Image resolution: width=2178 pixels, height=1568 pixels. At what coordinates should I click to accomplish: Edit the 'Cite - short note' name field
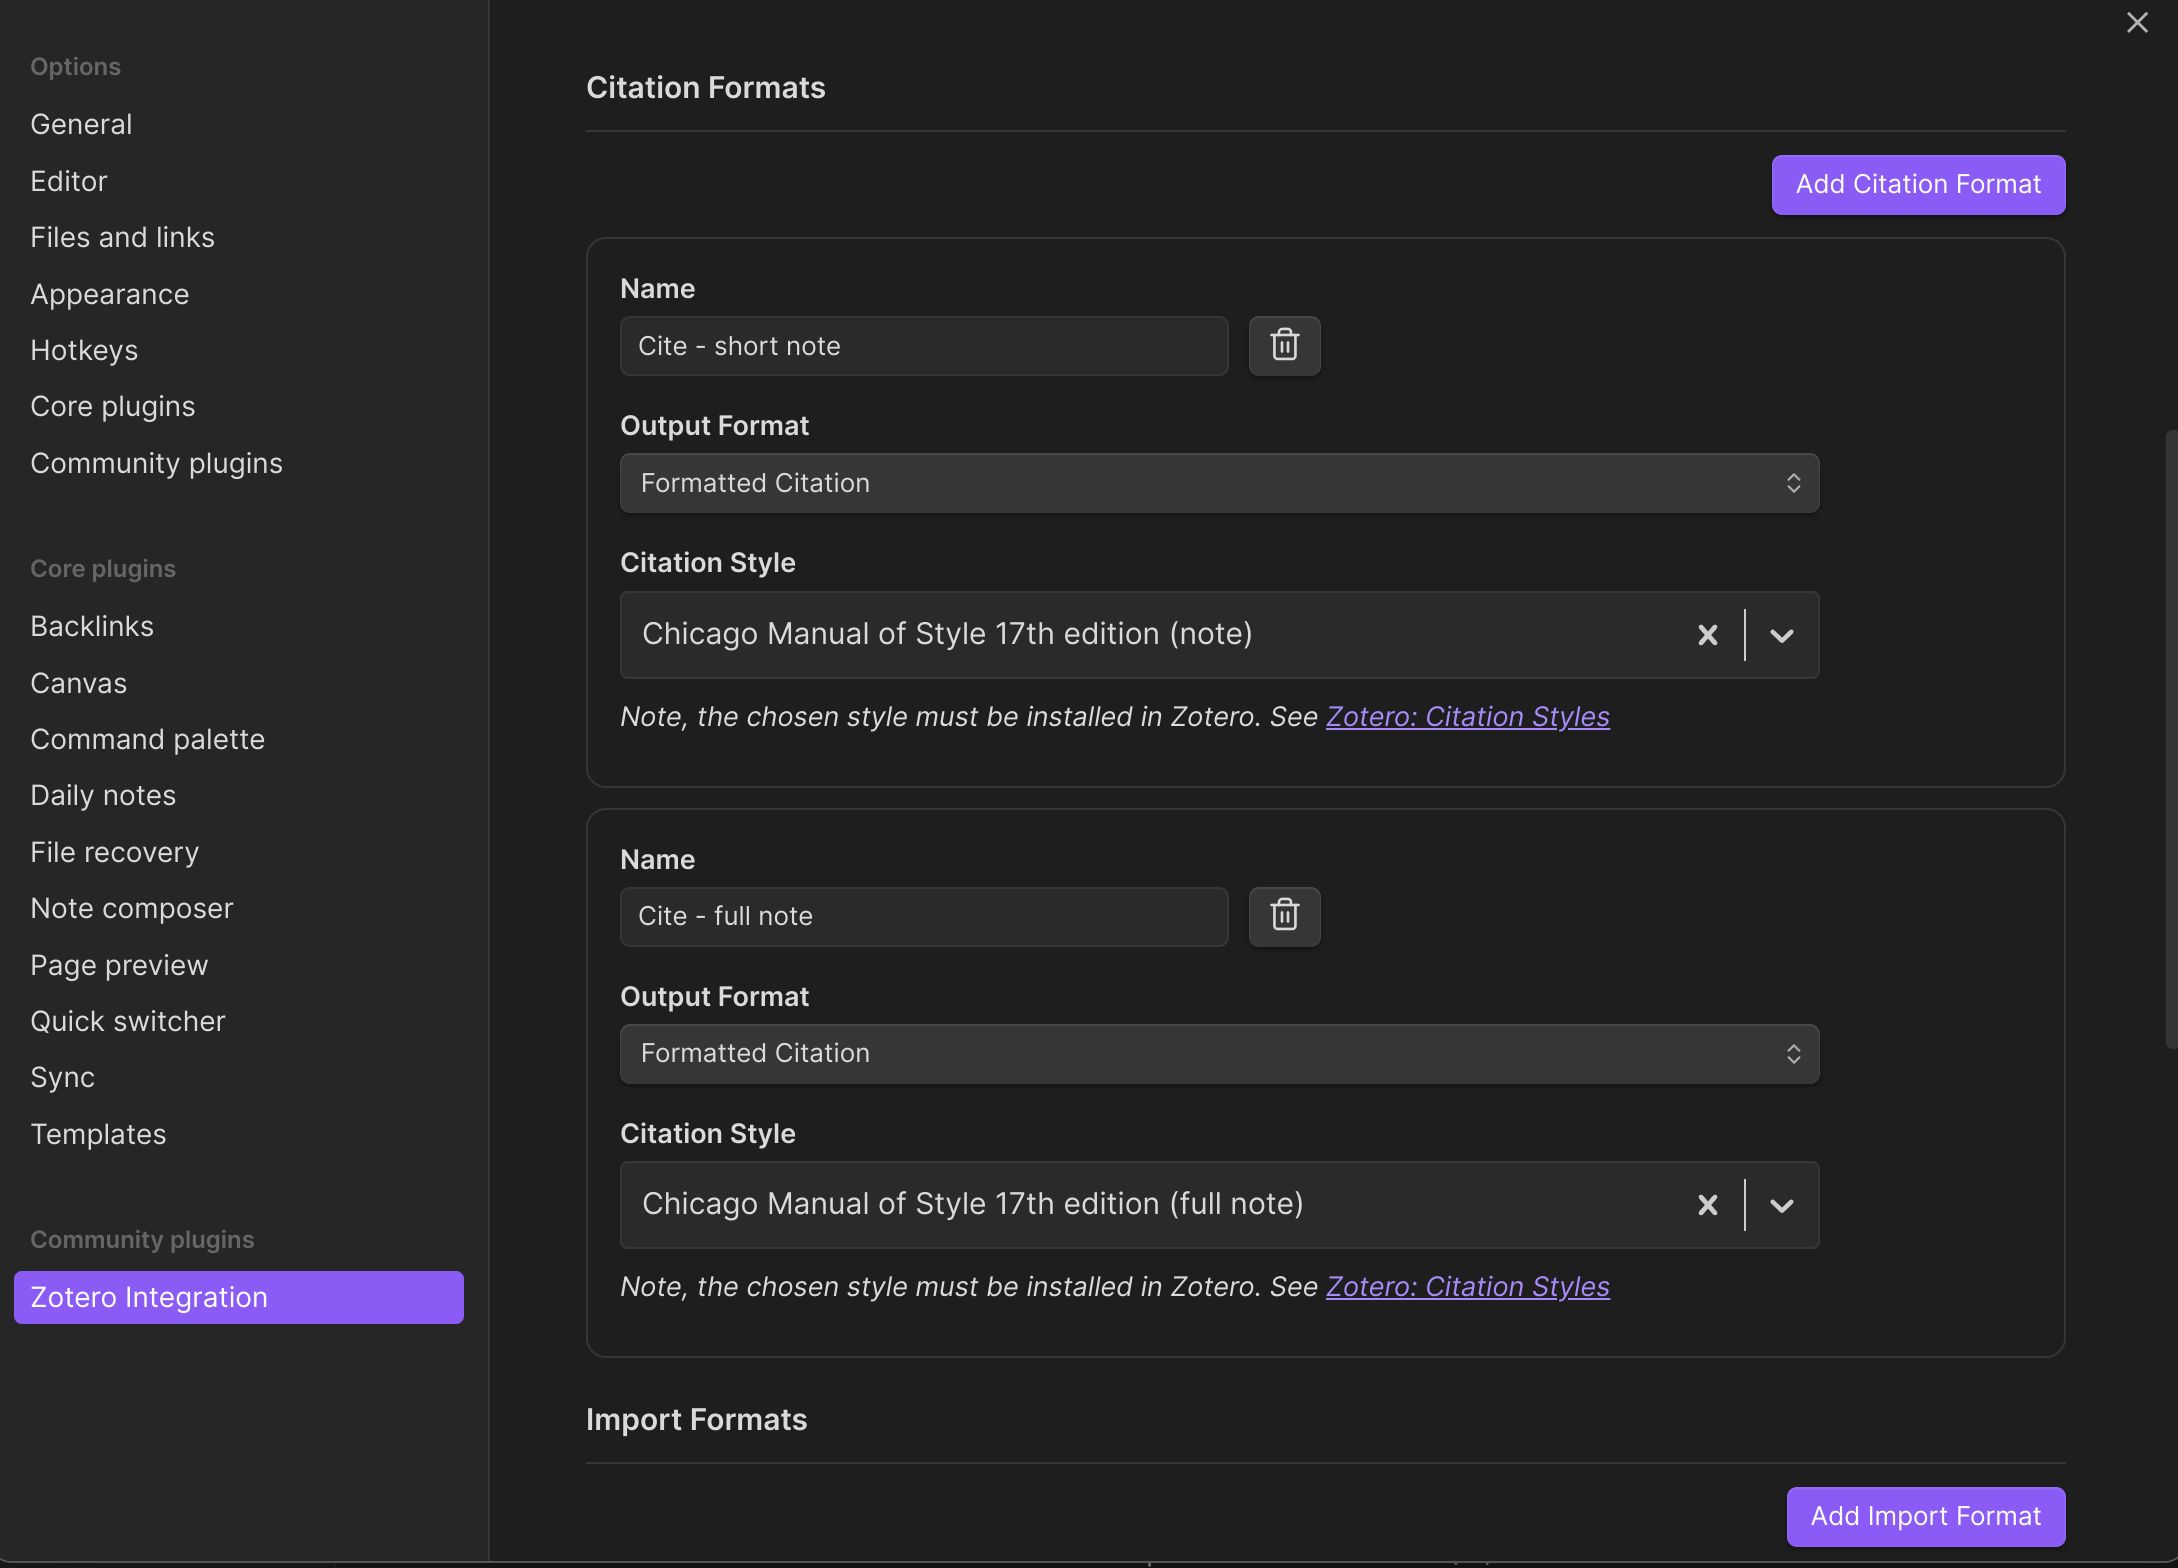[x=924, y=346]
